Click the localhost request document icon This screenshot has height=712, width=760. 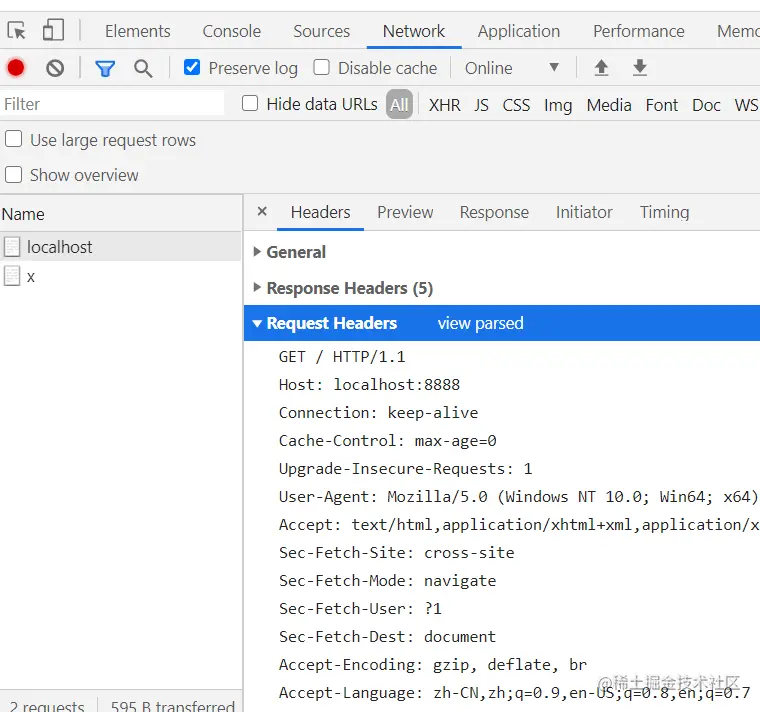[x=12, y=247]
